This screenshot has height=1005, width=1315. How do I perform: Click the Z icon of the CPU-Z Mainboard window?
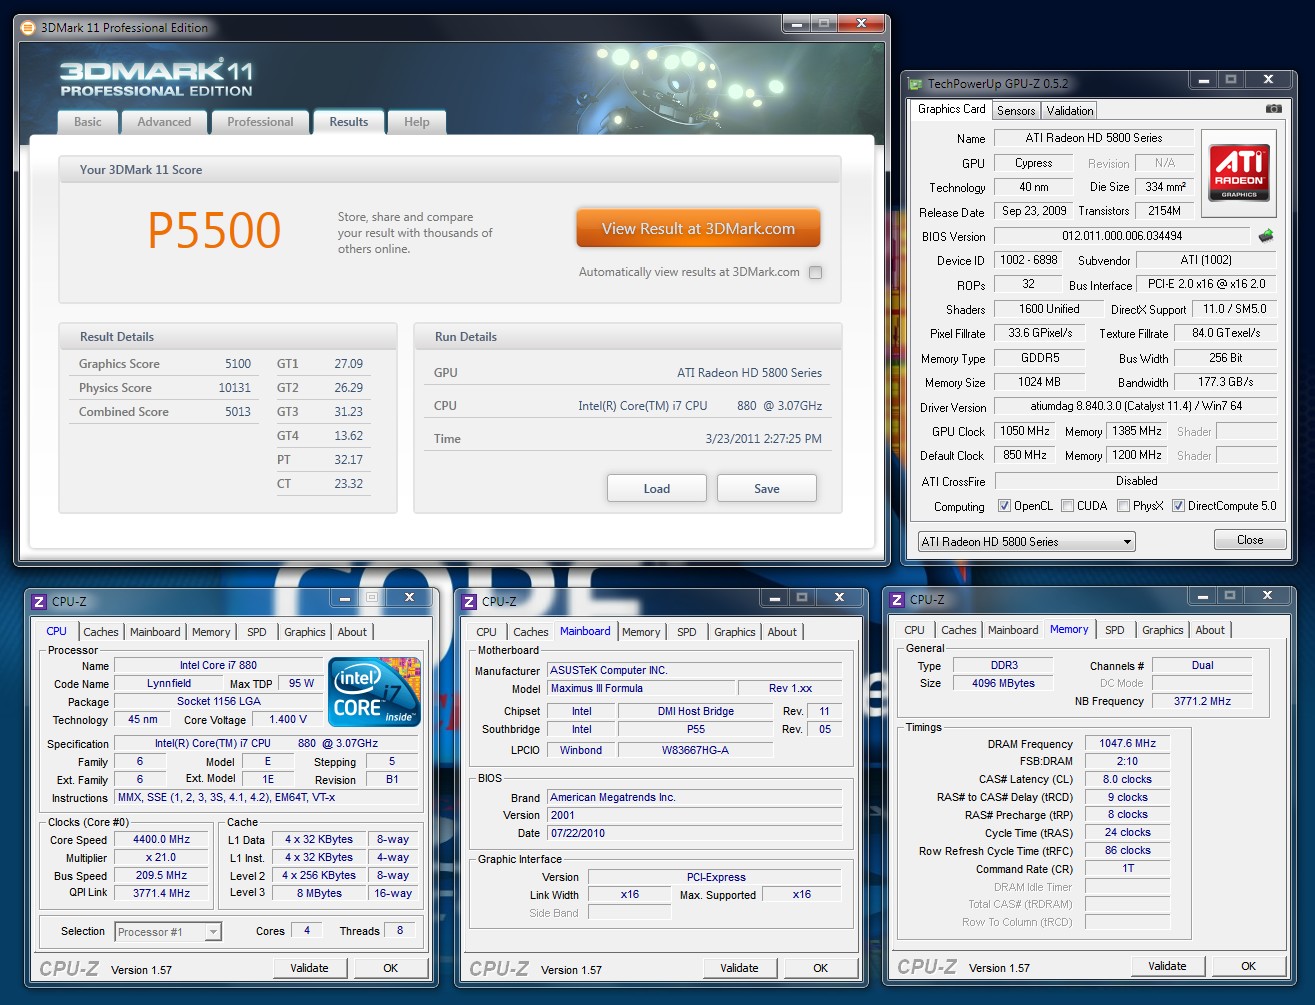click(468, 601)
